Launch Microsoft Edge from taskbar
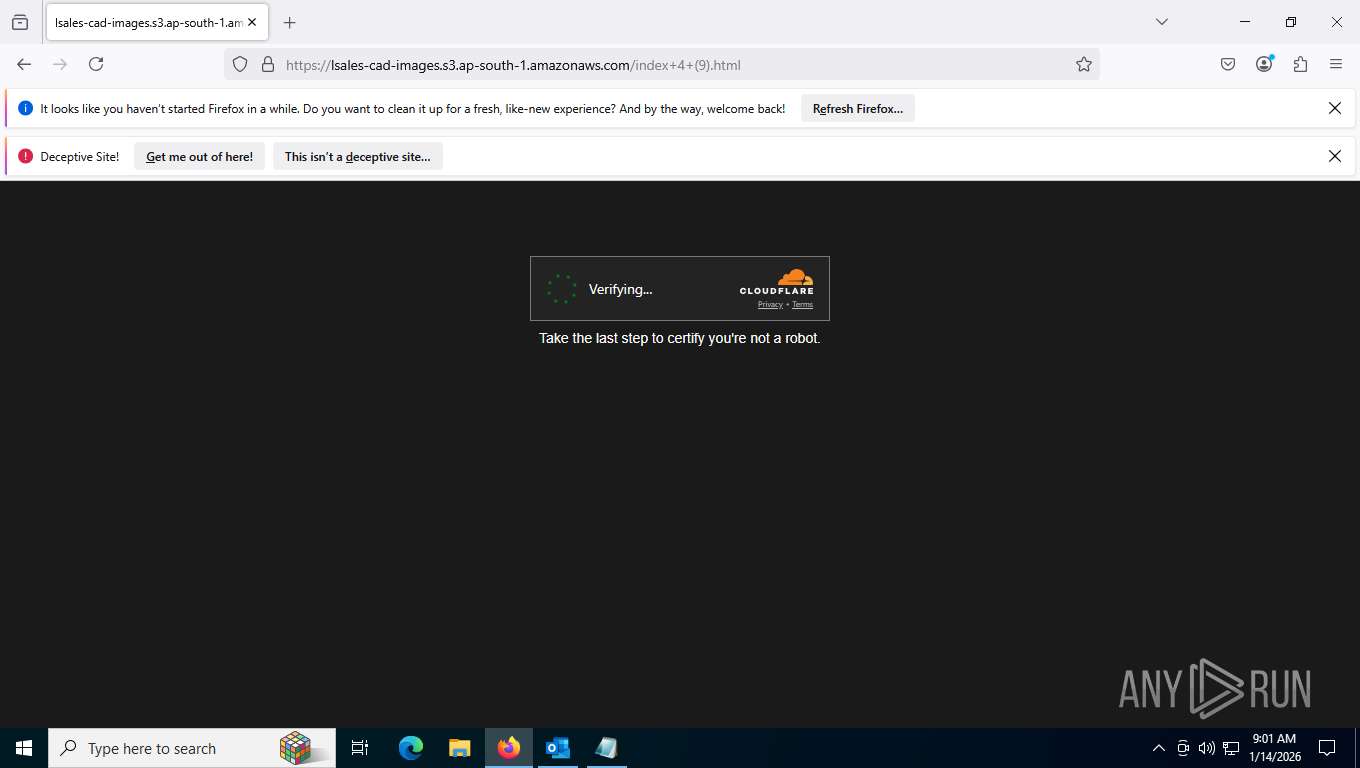The width and height of the screenshot is (1360, 768). [411, 748]
